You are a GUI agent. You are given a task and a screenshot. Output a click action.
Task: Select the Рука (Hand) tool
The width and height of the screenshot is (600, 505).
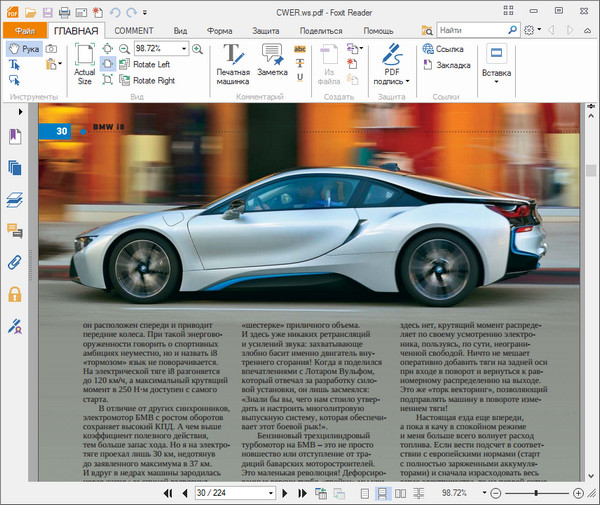[x=22, y=48]
